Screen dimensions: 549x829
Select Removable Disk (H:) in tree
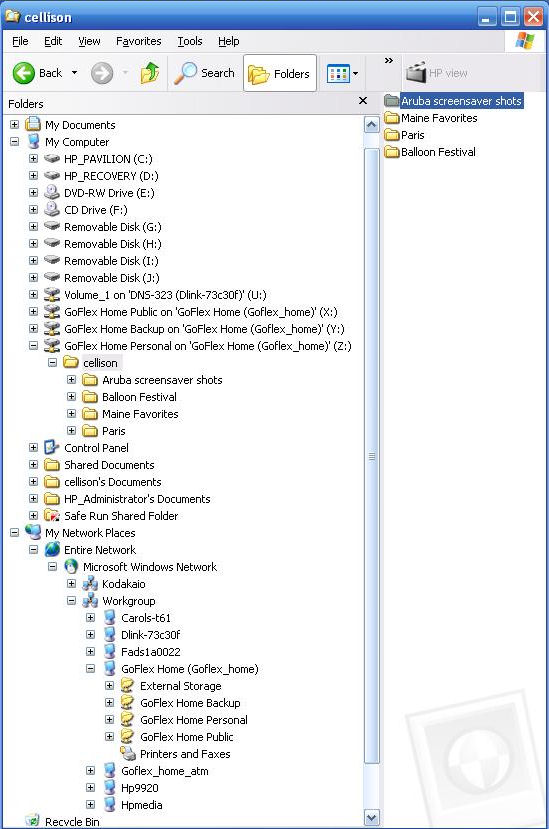pos(113,244)
